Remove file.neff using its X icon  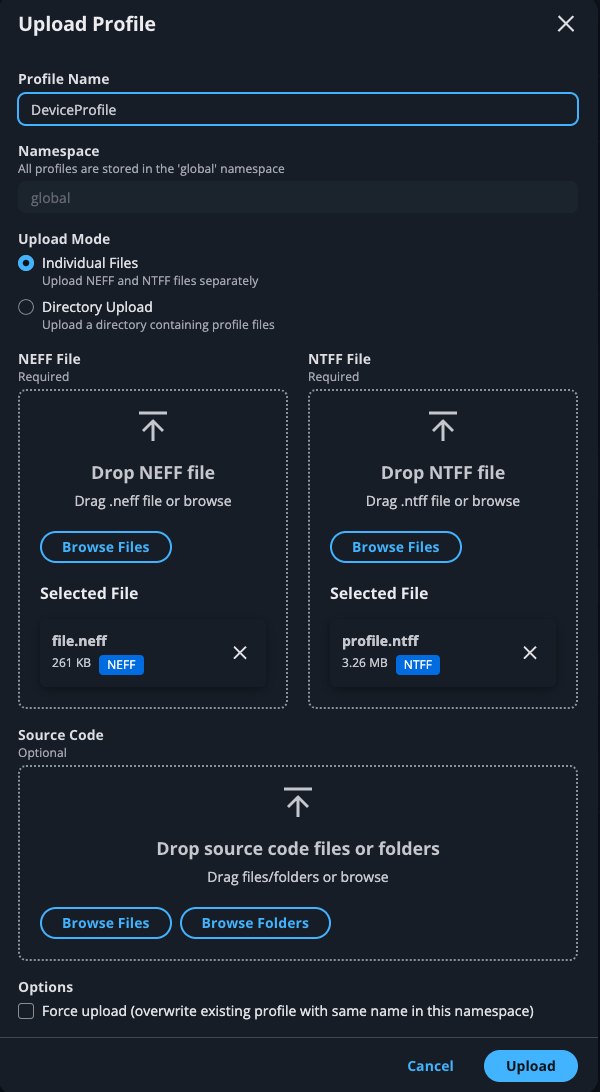(x=240, y=652)
